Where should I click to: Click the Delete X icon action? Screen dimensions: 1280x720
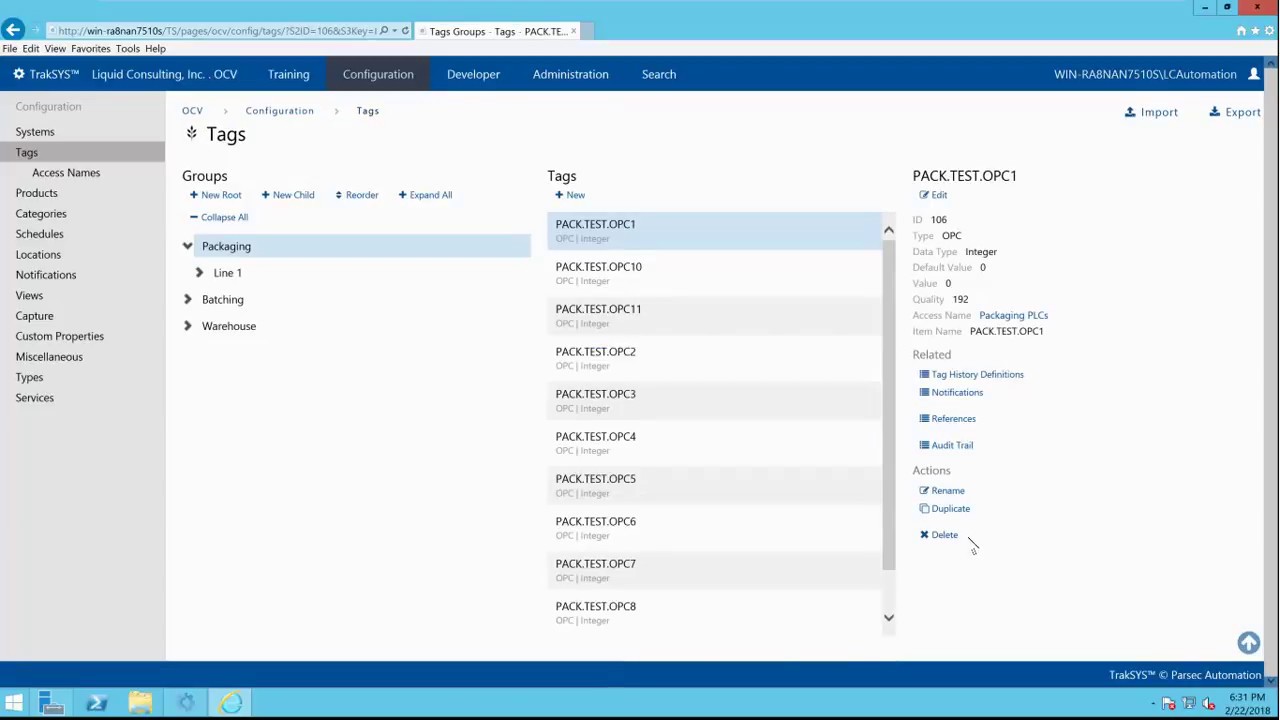tap(924, 535)
